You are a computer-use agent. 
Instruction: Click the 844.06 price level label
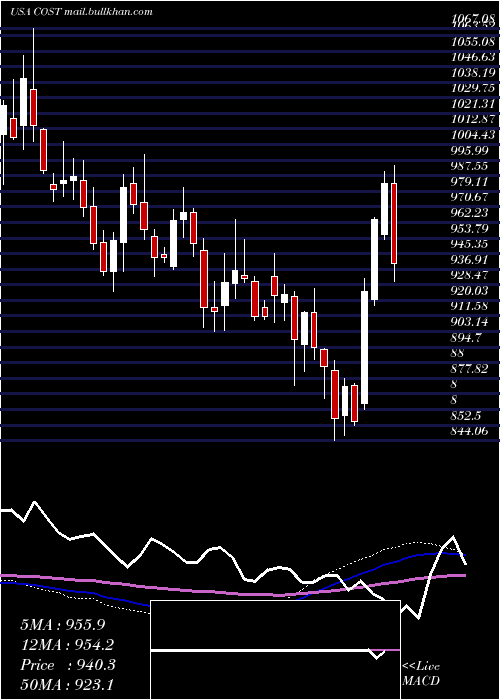[x=470, y=431]
